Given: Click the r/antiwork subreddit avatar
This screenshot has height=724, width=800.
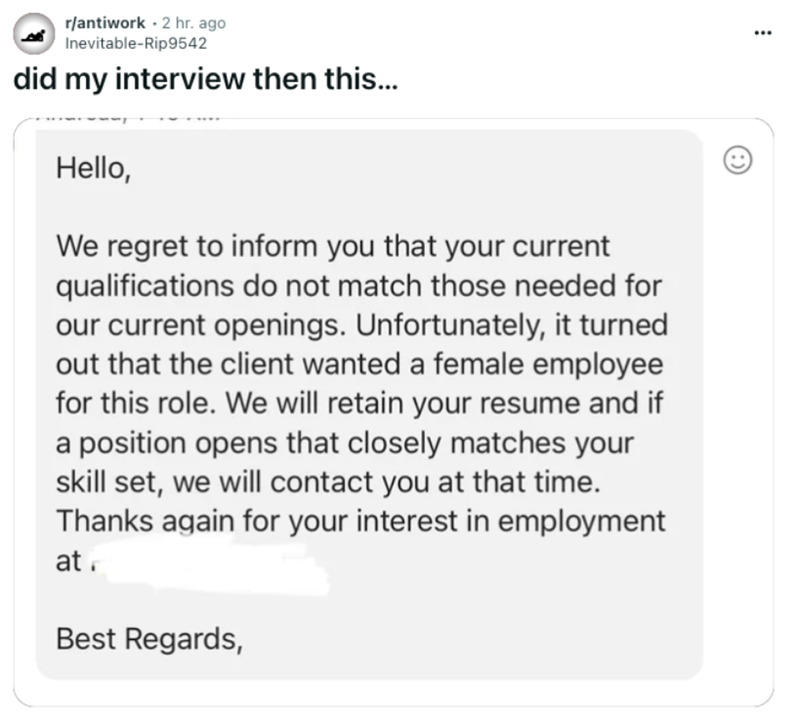Looking at the screenshot, I should pos(34,33).
